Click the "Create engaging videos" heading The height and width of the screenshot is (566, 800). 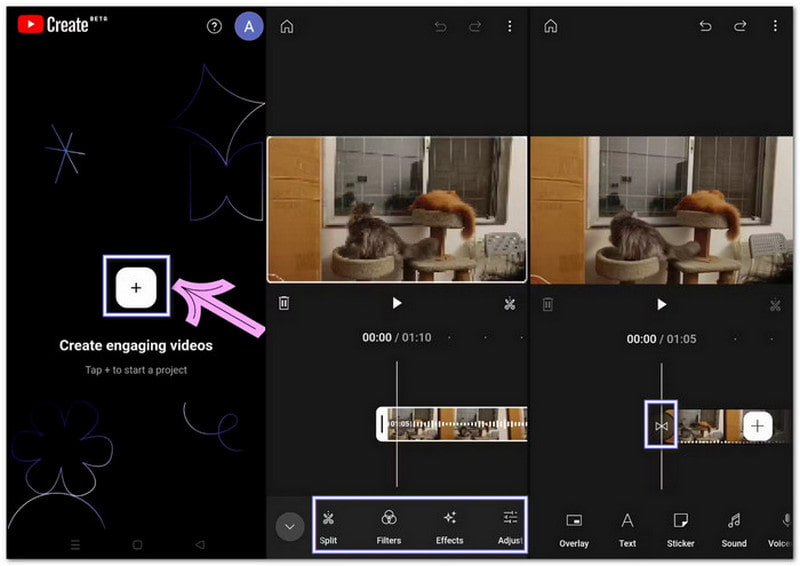tap(136, 346)
